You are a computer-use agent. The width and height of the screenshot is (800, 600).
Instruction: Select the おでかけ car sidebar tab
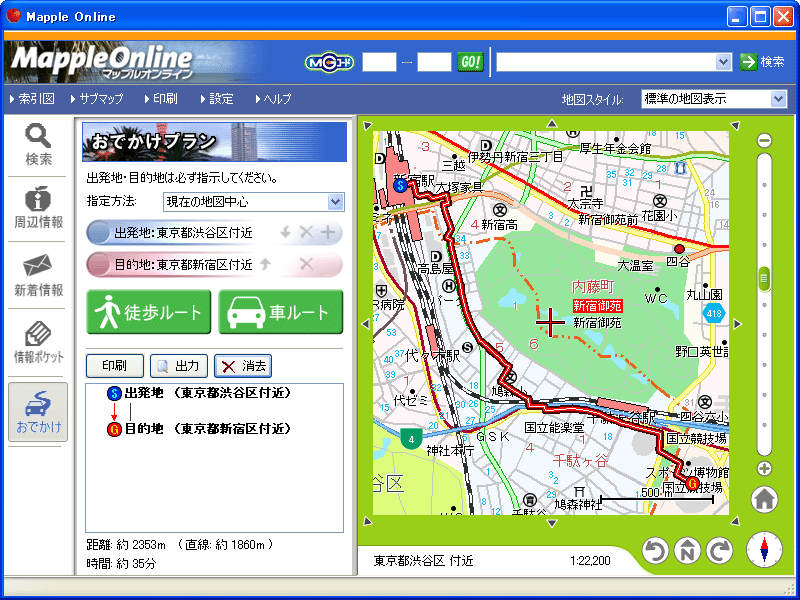tap(38, 412)
